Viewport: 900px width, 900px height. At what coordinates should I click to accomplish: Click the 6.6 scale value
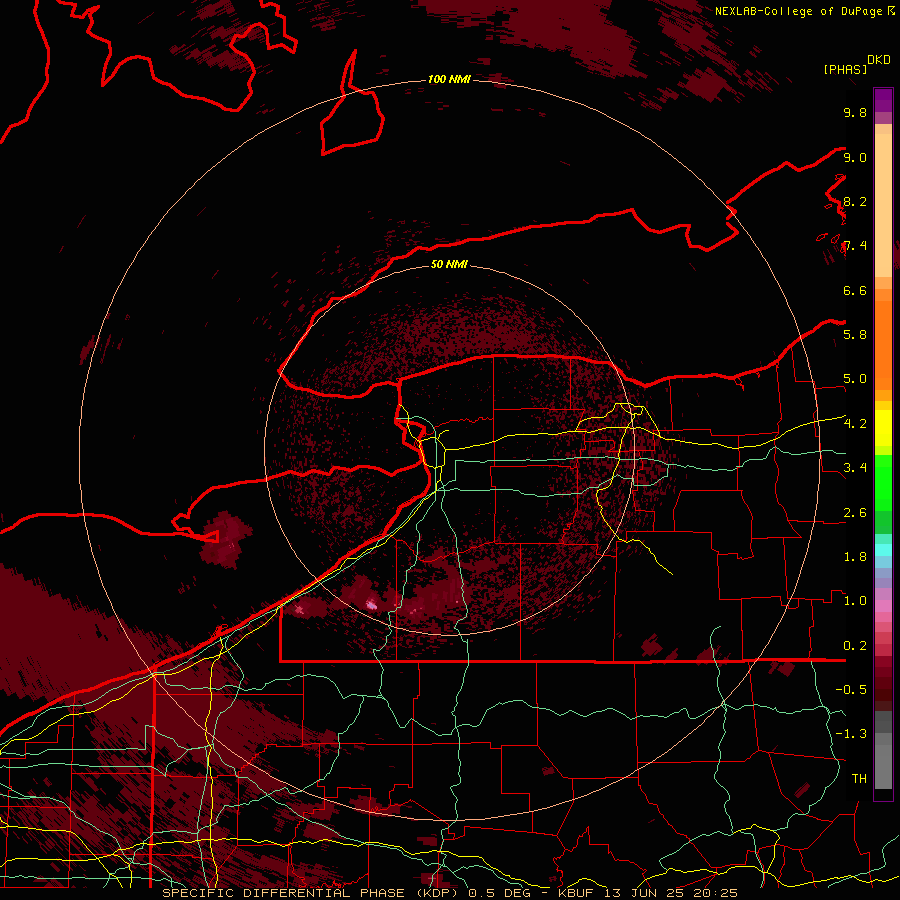click(855, 291)
